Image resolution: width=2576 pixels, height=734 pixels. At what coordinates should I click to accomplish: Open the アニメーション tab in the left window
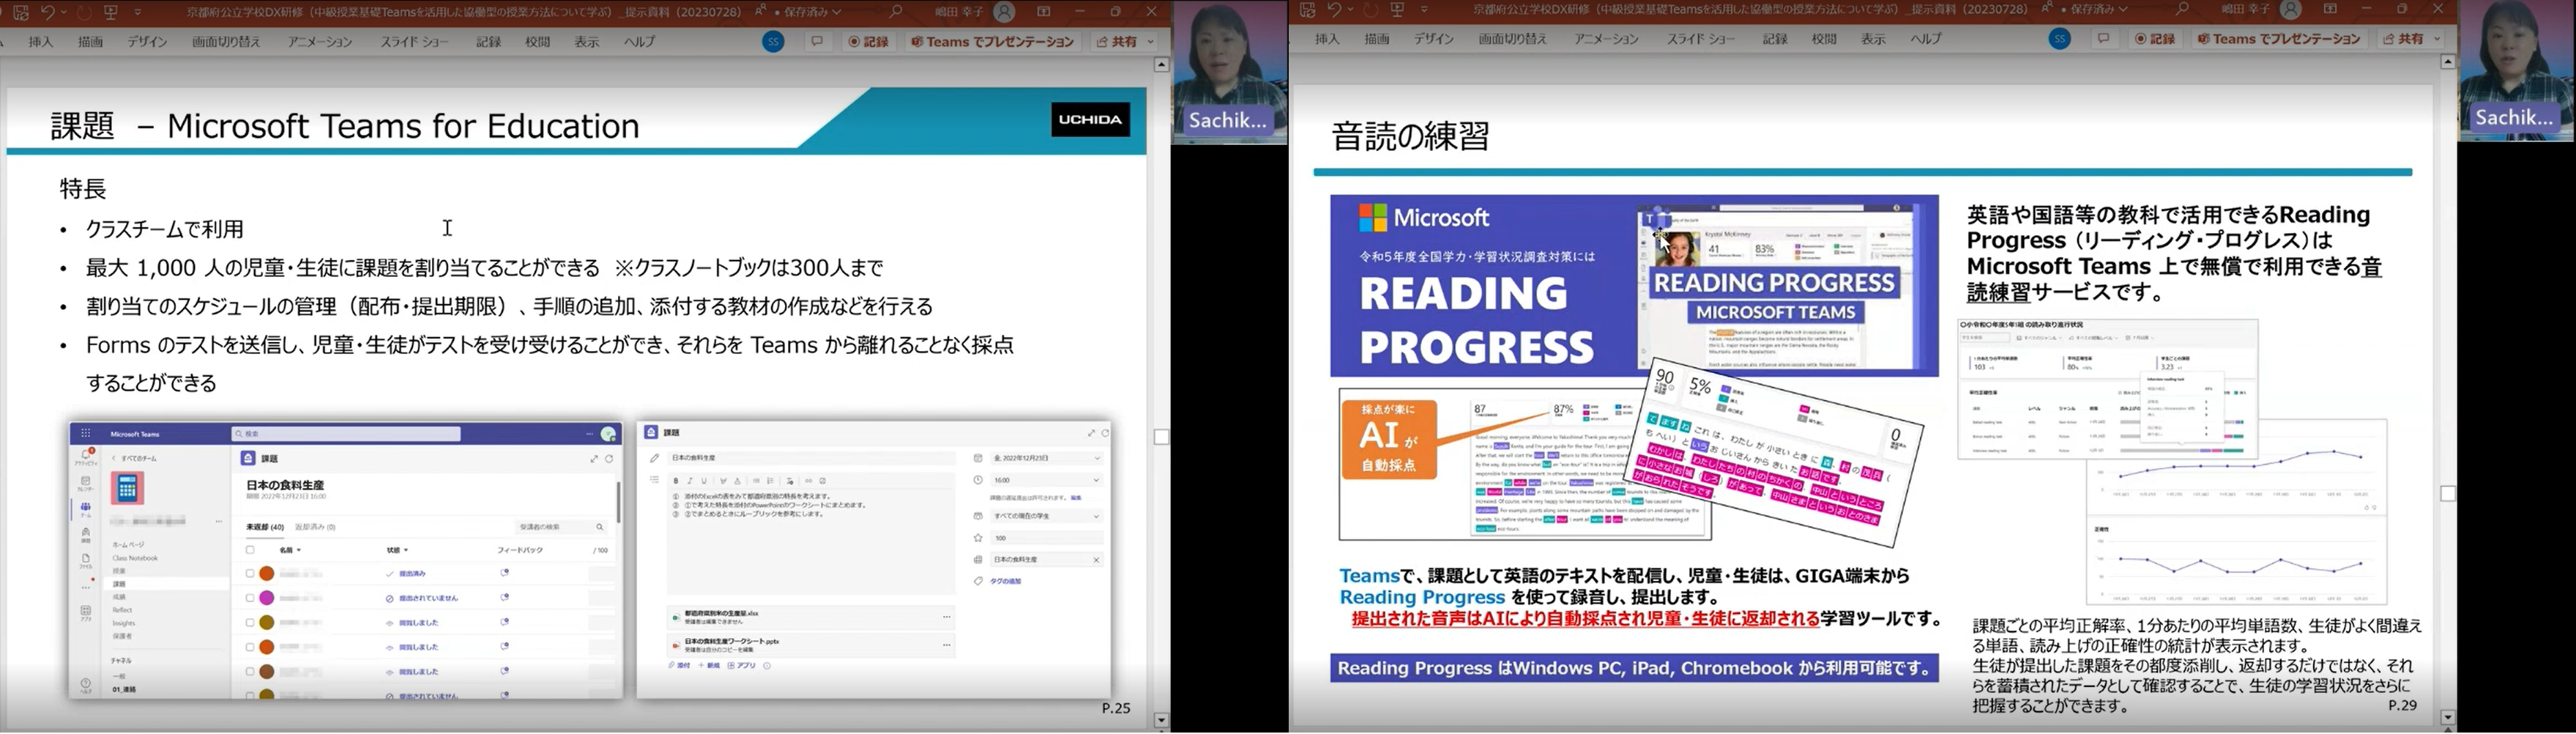(x=320, y=42)
